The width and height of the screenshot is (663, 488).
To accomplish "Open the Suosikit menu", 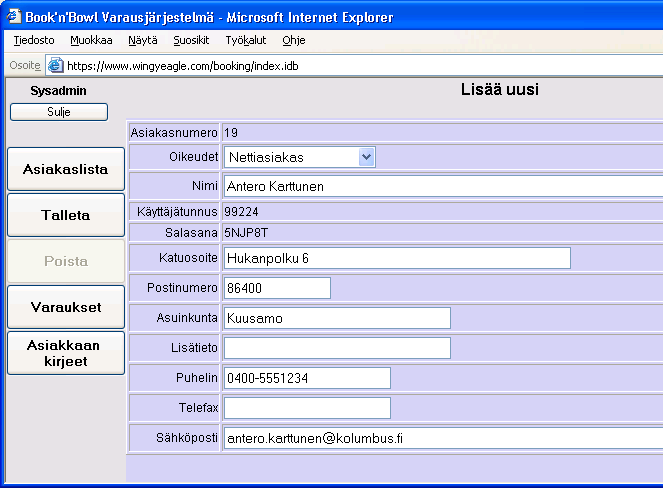I will point(190,41).
